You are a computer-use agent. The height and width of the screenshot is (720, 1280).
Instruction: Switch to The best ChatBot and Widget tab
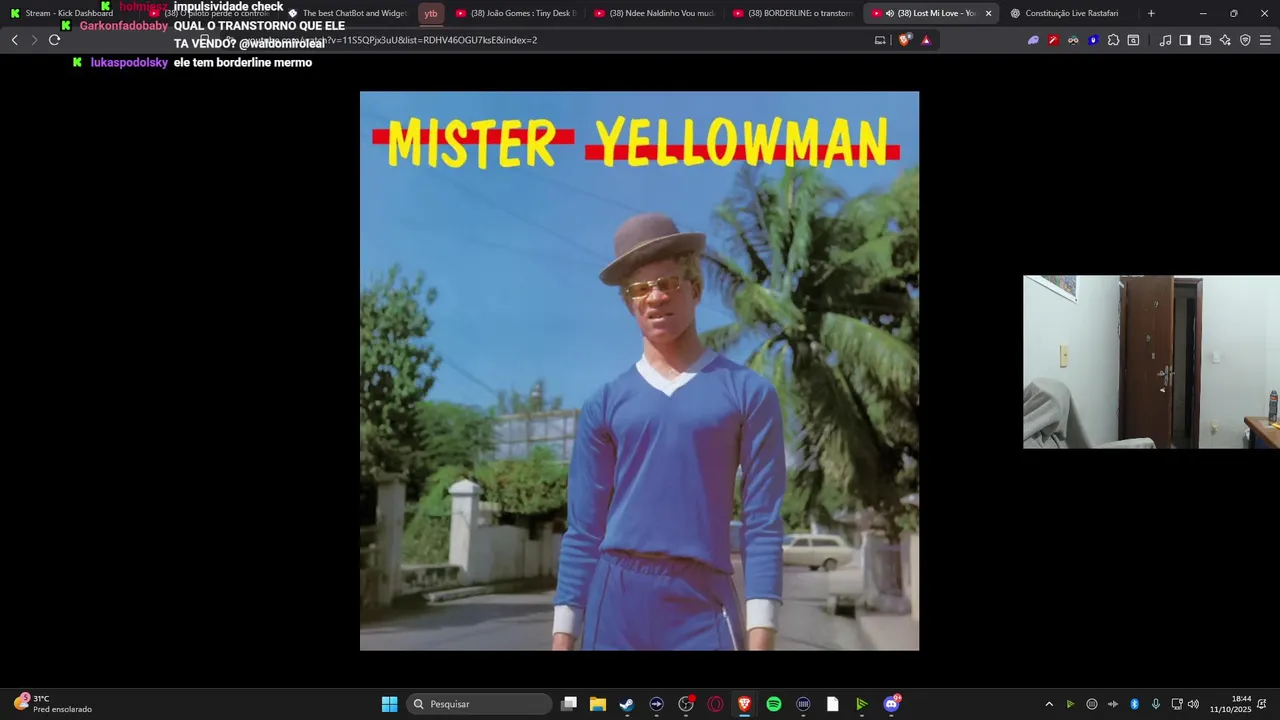pyautogui.click(x=348, y=13)
